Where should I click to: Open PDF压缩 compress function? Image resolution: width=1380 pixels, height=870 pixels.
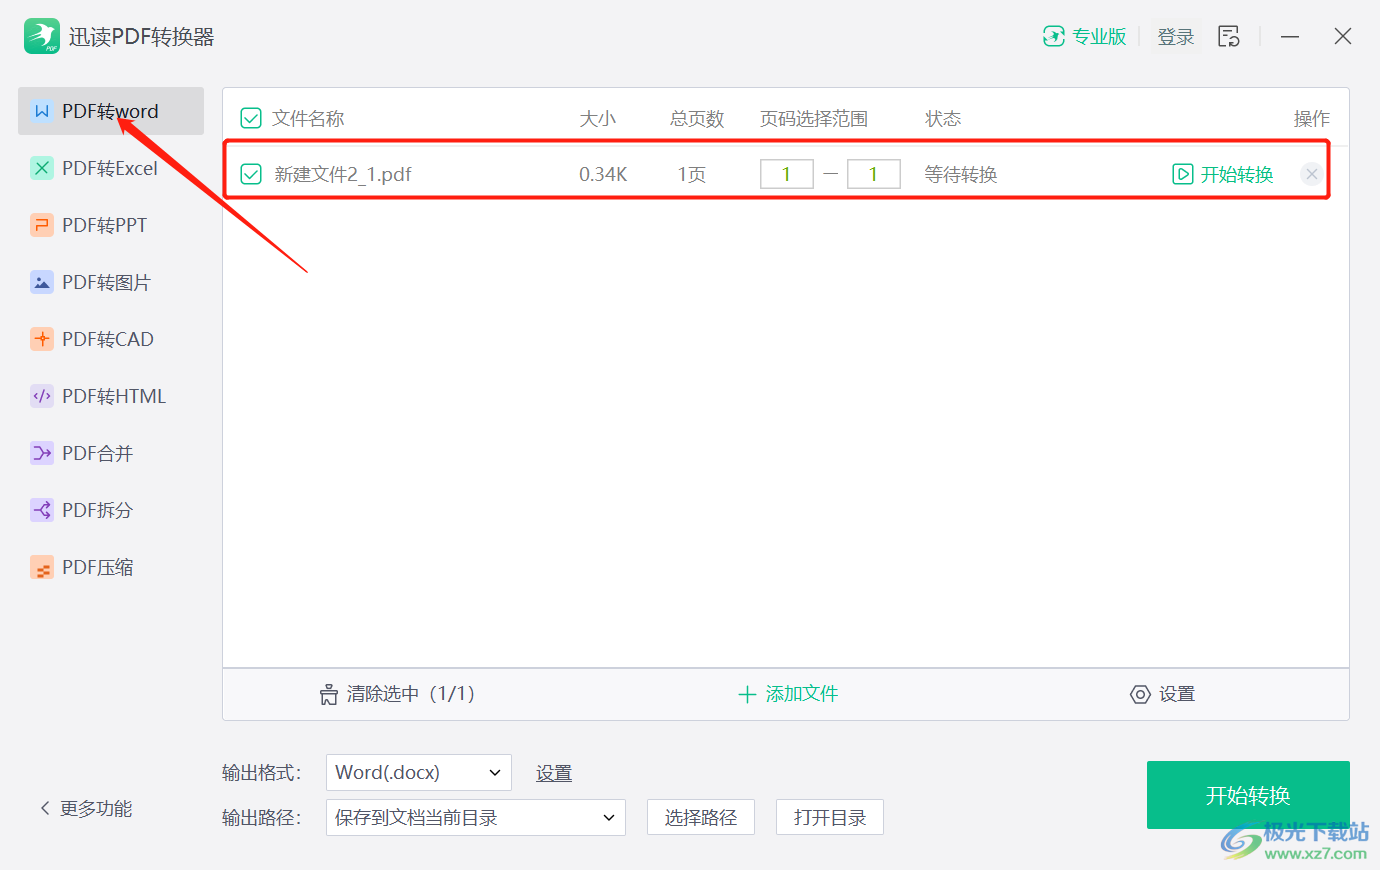[111, 567]
